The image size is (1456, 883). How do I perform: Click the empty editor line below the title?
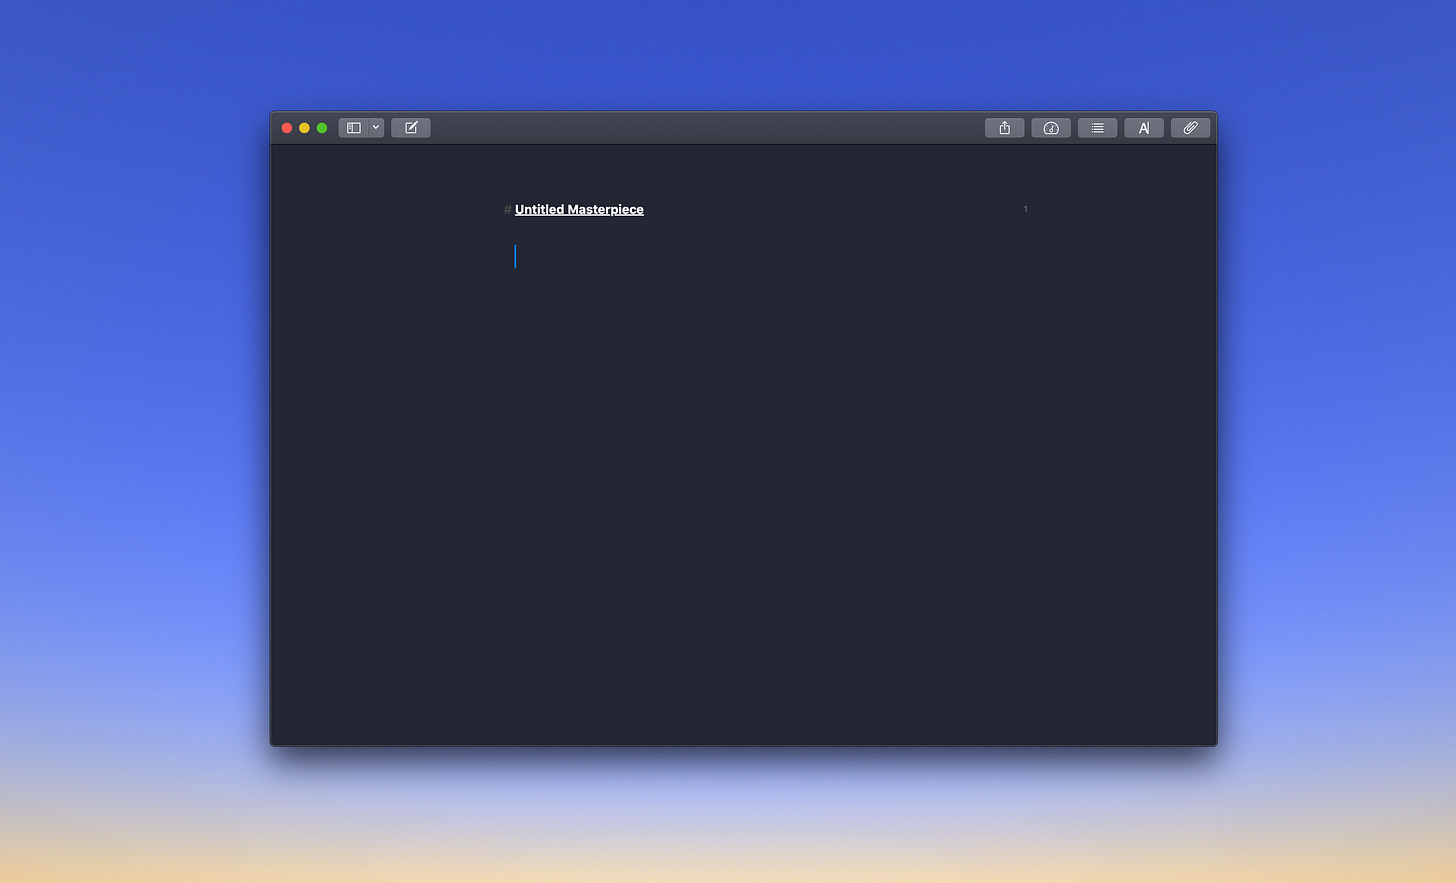(770, 257)
